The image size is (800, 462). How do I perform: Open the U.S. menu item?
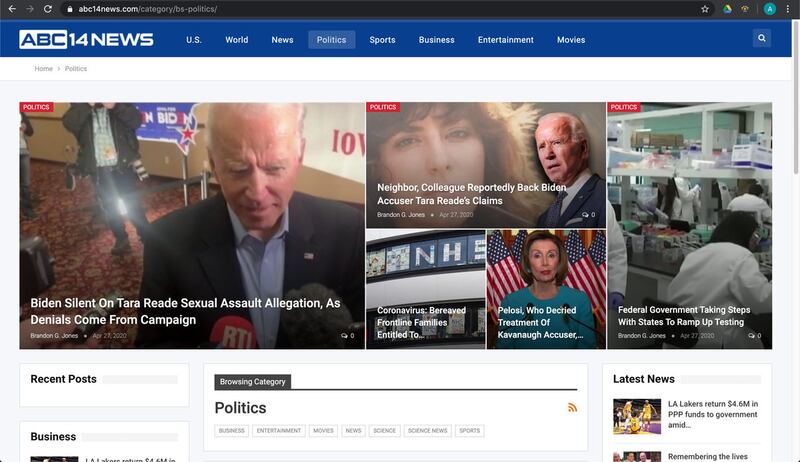tap(194, 40)
